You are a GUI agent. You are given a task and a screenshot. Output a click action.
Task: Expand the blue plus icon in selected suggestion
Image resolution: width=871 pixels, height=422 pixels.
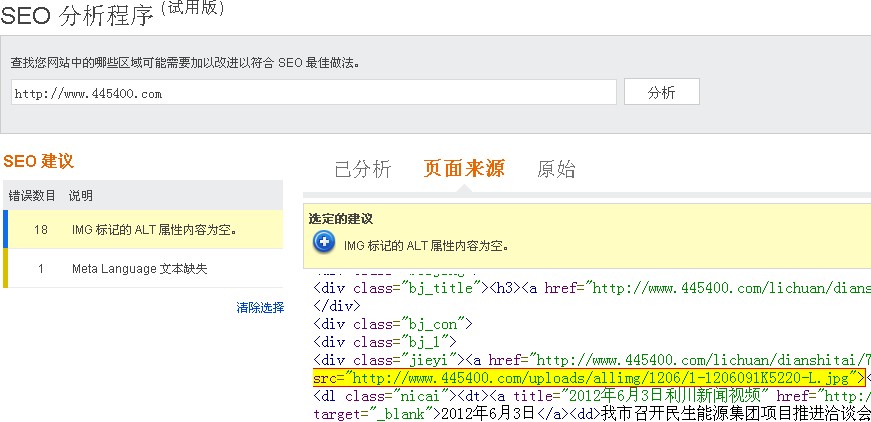click(x=323, y=242)
